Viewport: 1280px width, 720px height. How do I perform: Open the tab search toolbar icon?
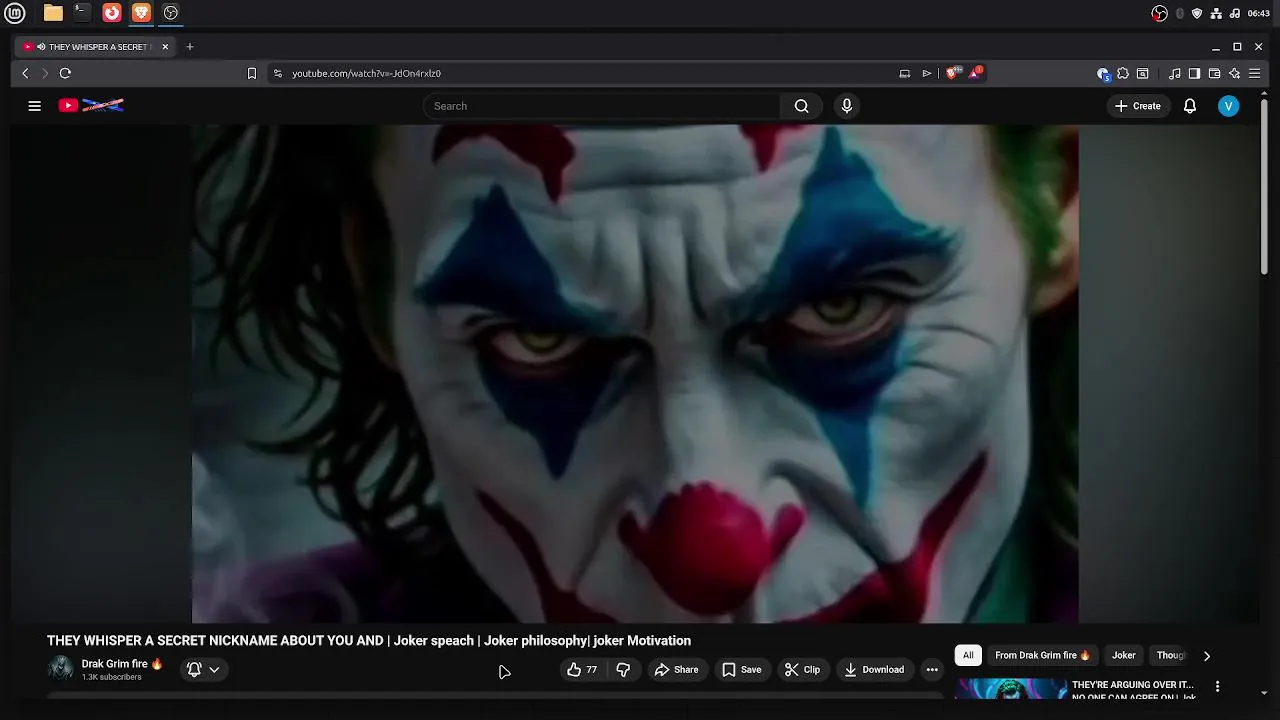pos(1143,73)
